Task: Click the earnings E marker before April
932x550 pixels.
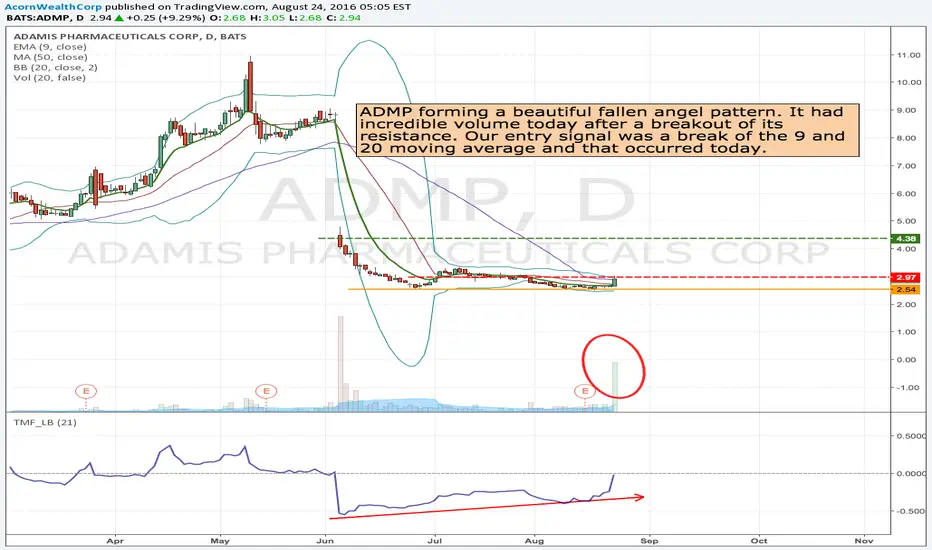Action: (x=86, y=391)
